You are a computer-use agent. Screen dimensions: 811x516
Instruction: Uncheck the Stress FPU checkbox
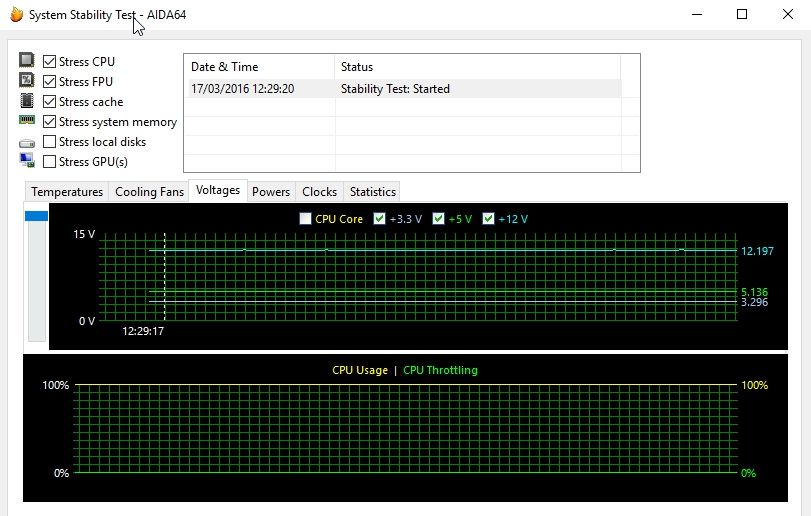pos(49,82)
